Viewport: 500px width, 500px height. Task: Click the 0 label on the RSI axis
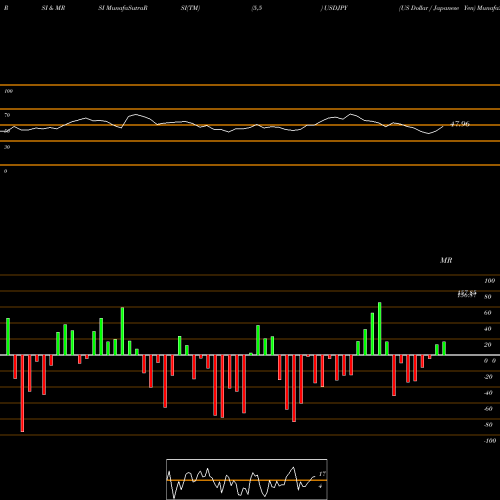[x=5, y=171]
